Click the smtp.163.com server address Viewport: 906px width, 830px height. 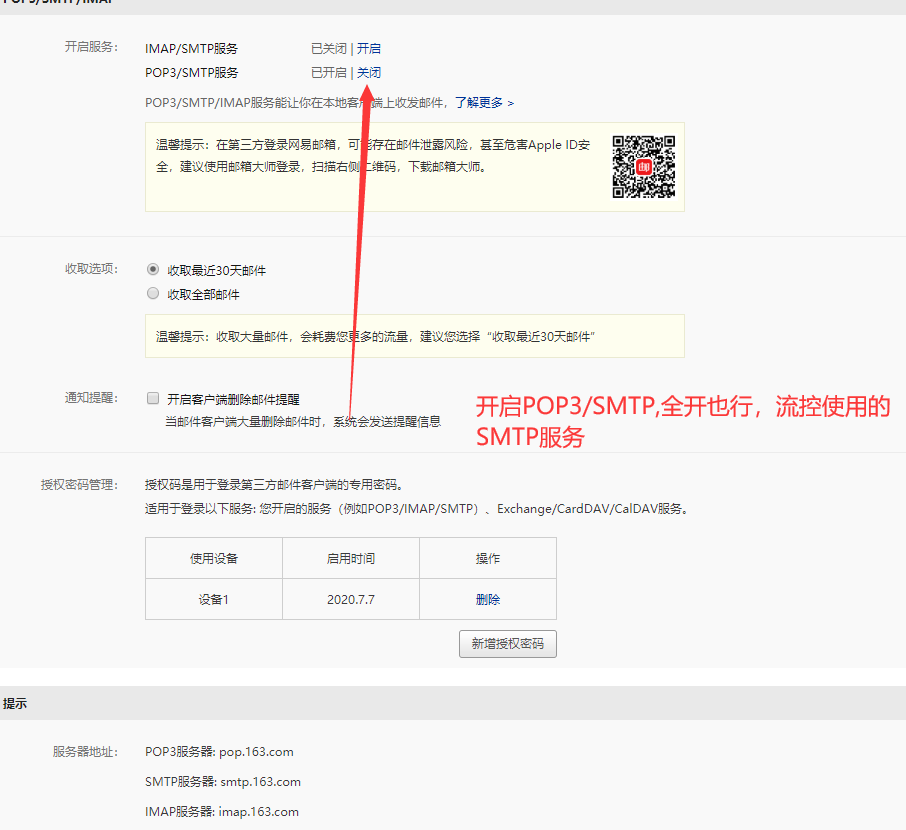tap(259, 782)
